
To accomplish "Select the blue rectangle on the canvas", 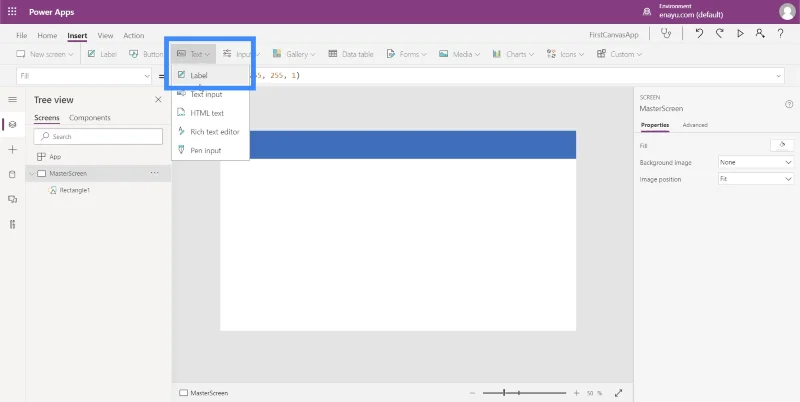I will (x=398, y=145).
